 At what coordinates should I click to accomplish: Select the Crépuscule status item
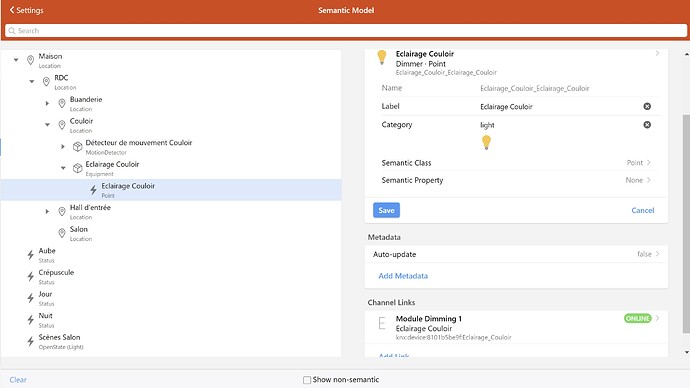[171, 276]
